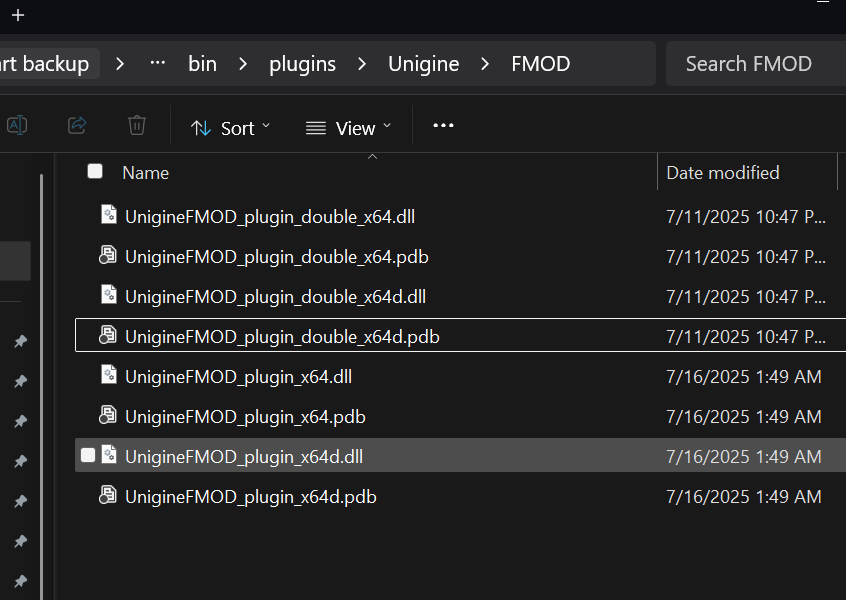Expand hidden breadcrumb folders with ellipsis

(x=157, y=63)
